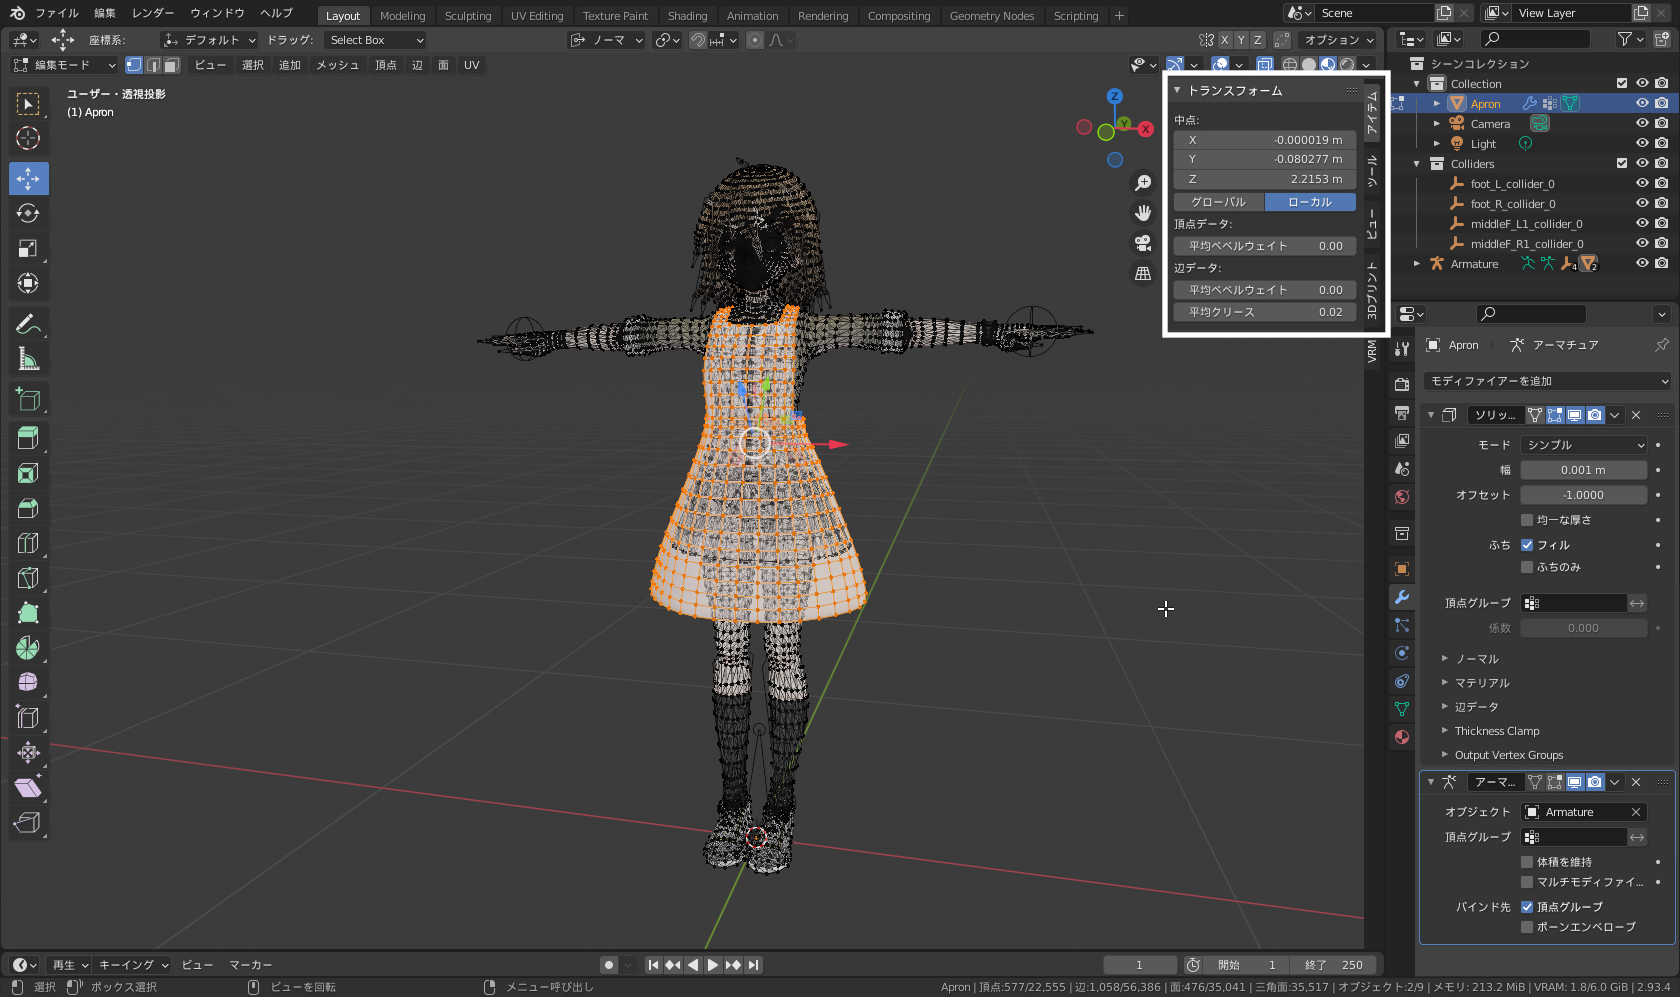Open the メッシュ menu in viewport header

[x=337, y=65]
